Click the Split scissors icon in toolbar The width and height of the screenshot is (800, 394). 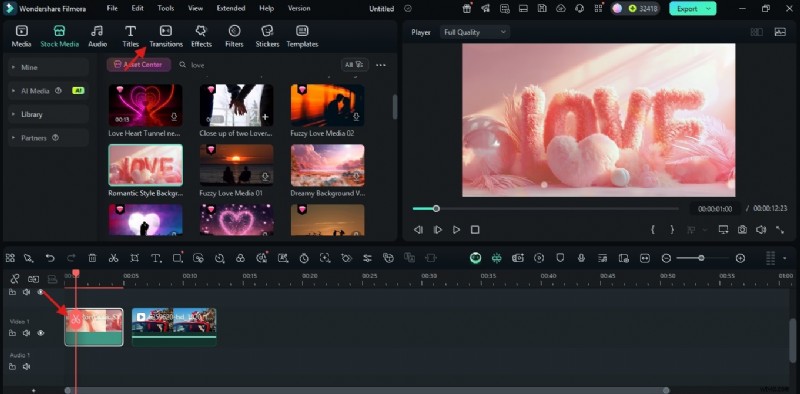[x=113, y=258]
